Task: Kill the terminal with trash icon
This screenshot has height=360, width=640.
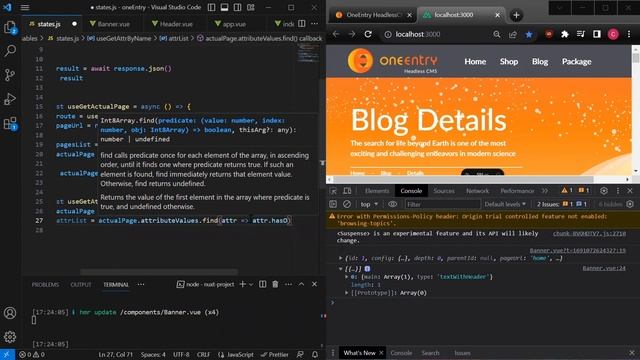Action: [x=275, y=284]
